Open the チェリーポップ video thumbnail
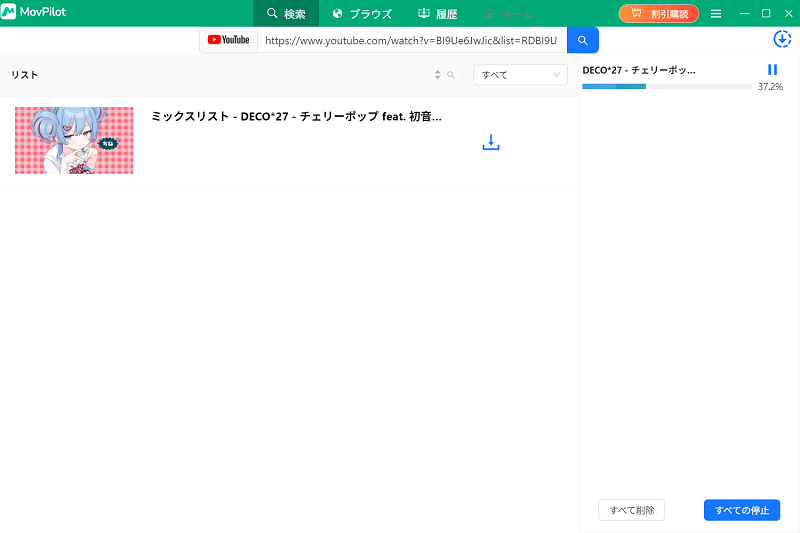The height and width of the screenshot is (533, 800). pyautogui.click(x=74, y=140)
